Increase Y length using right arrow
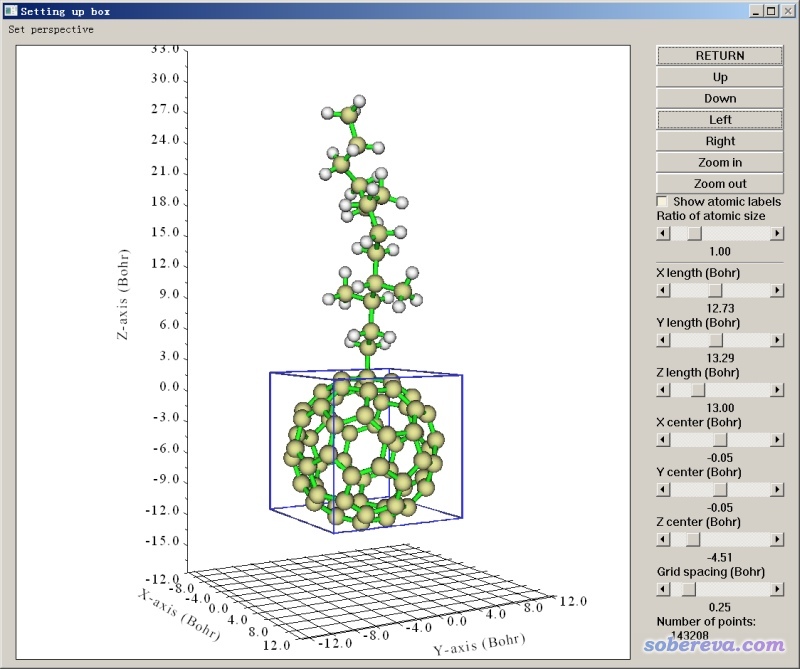This screenshot has height=669, width=800. click(777, 340)
